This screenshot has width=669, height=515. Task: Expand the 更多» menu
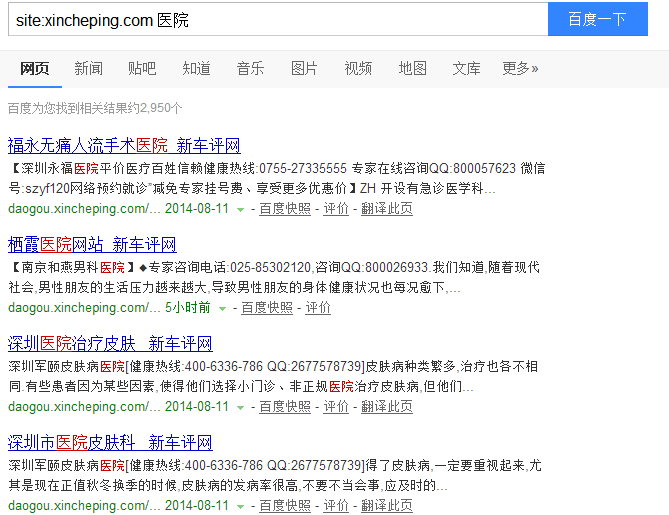(x=520, y=68)
